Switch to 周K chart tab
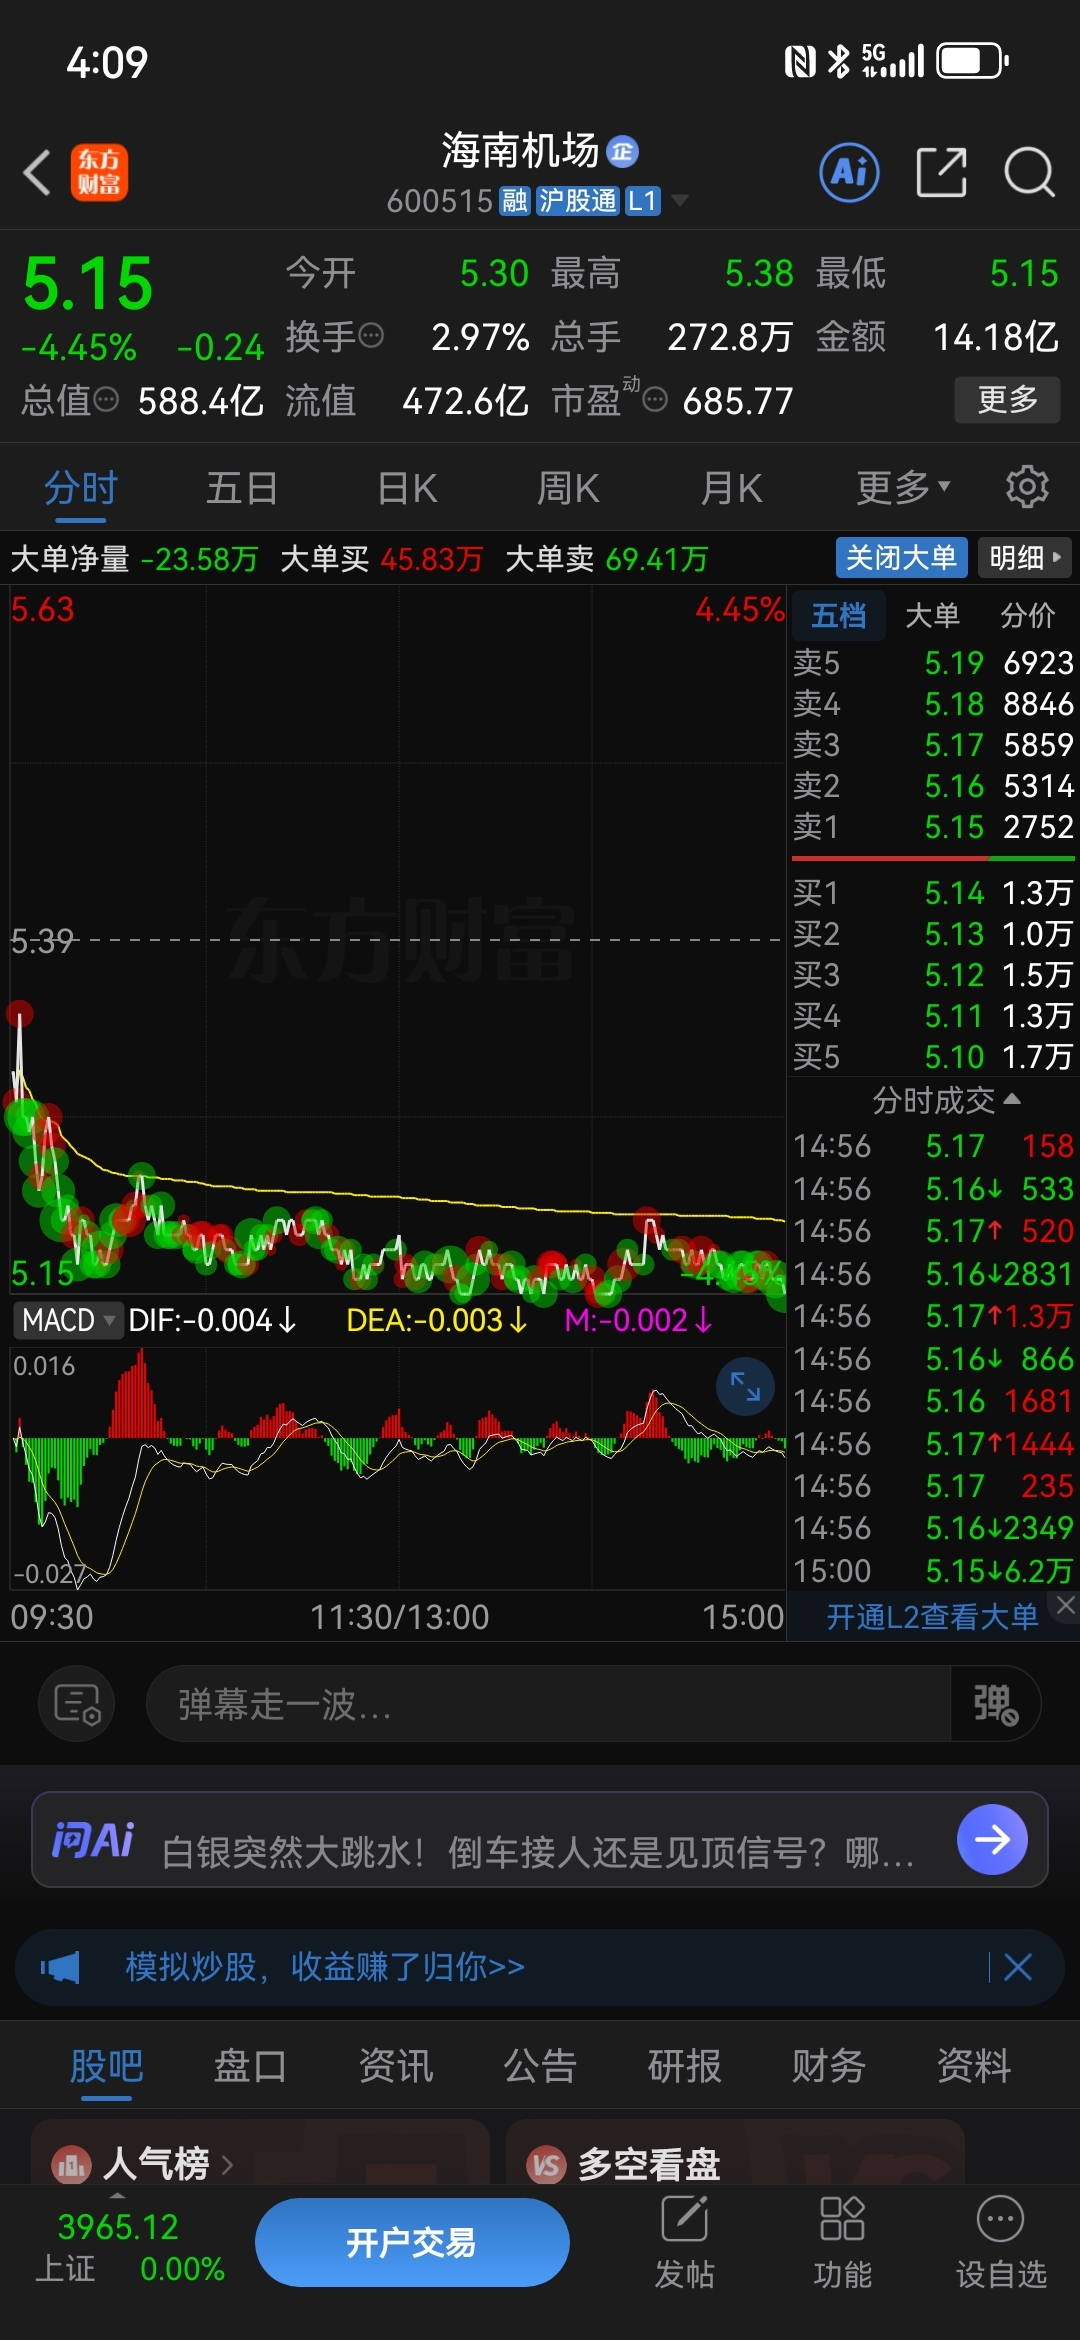This screenshot has height=2340, width=1080. 568,487
